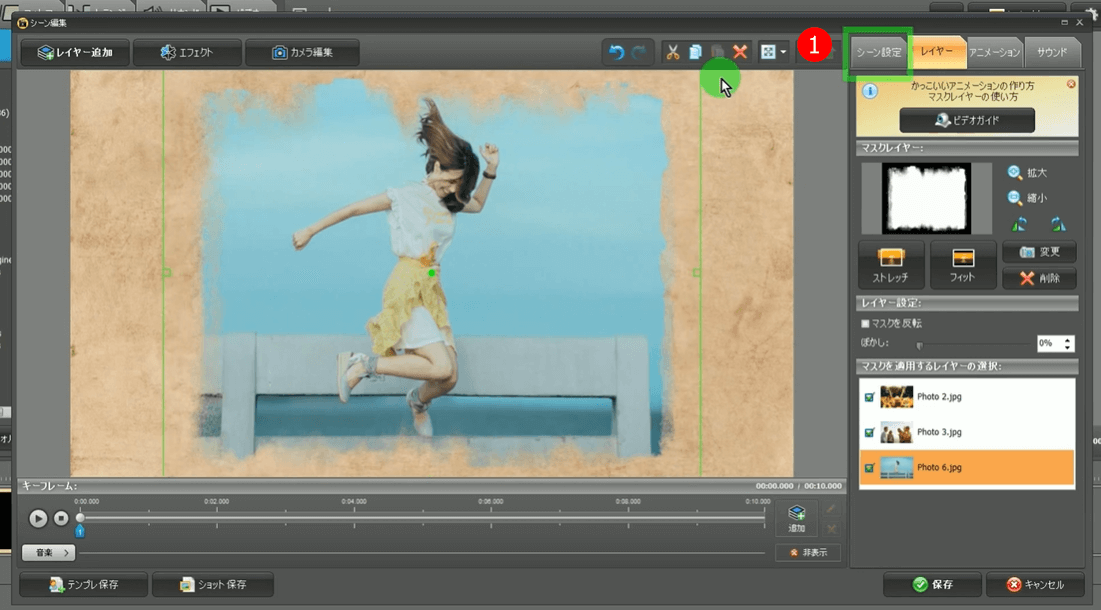The height and width of the screenshot is (610, 1101).
Task: Open the grid view dropdown arrow in toolbar
Action: [x=783, y=52]
